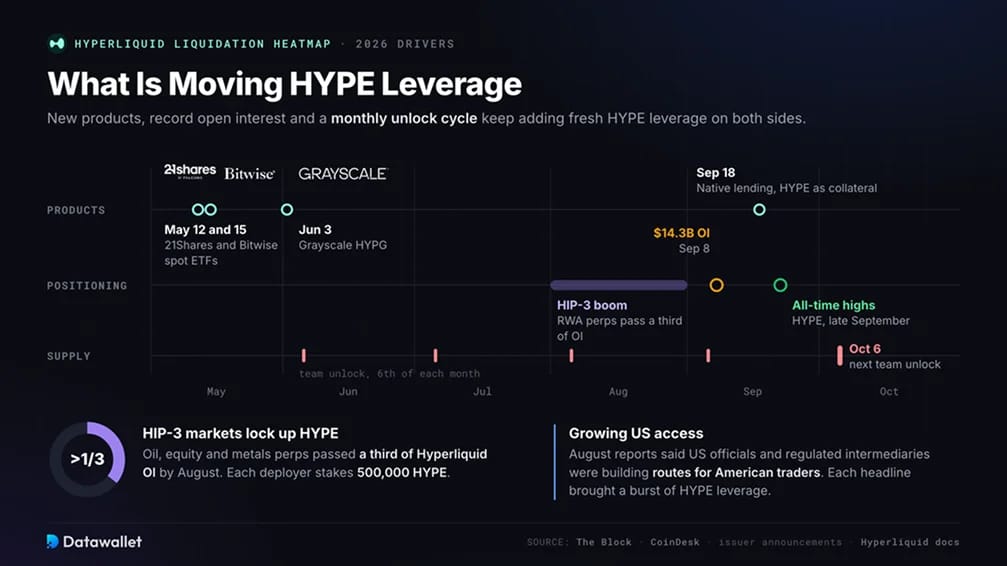Image resolution: width=1007 pixels, height=566 pixels.
Task: Click the purple HIP-3 boom bar
Action: tap(618, 285)
